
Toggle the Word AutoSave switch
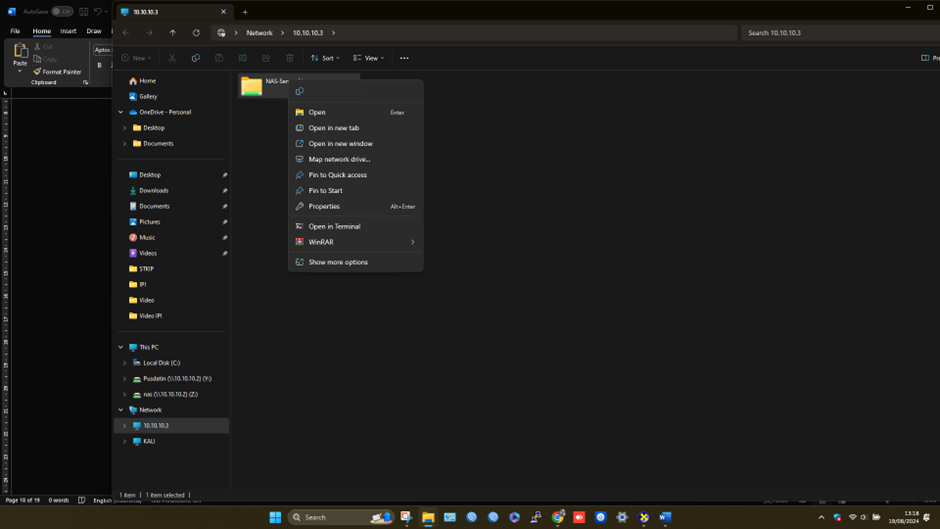62,12
